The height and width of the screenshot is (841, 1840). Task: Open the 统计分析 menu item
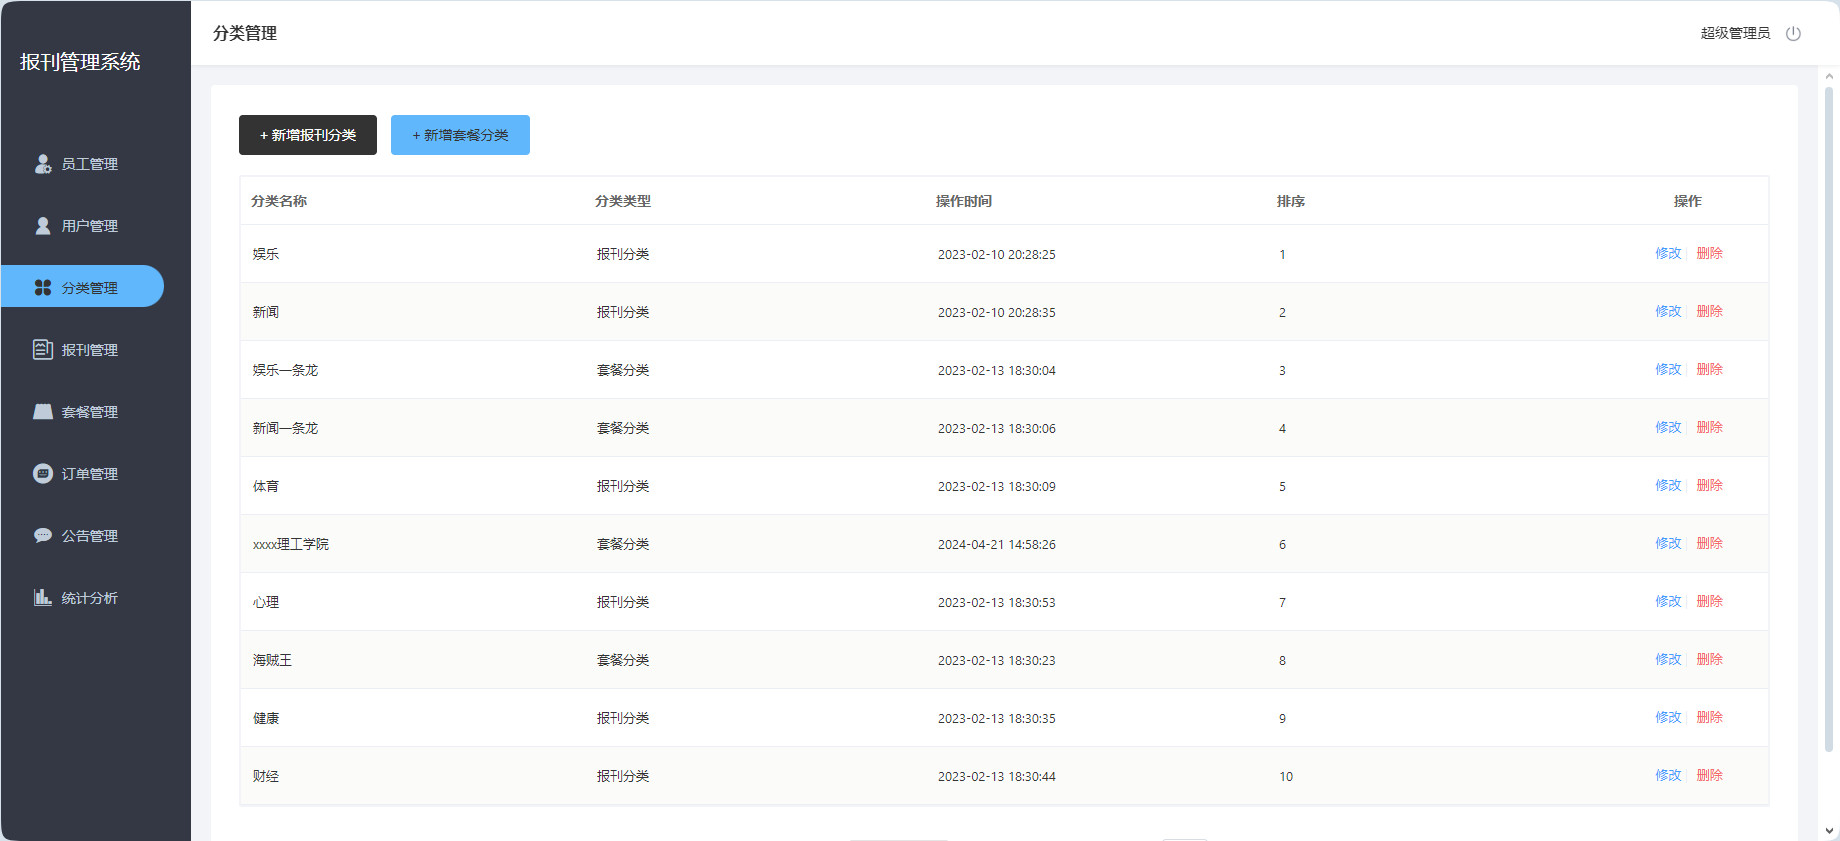click(90, 598)
